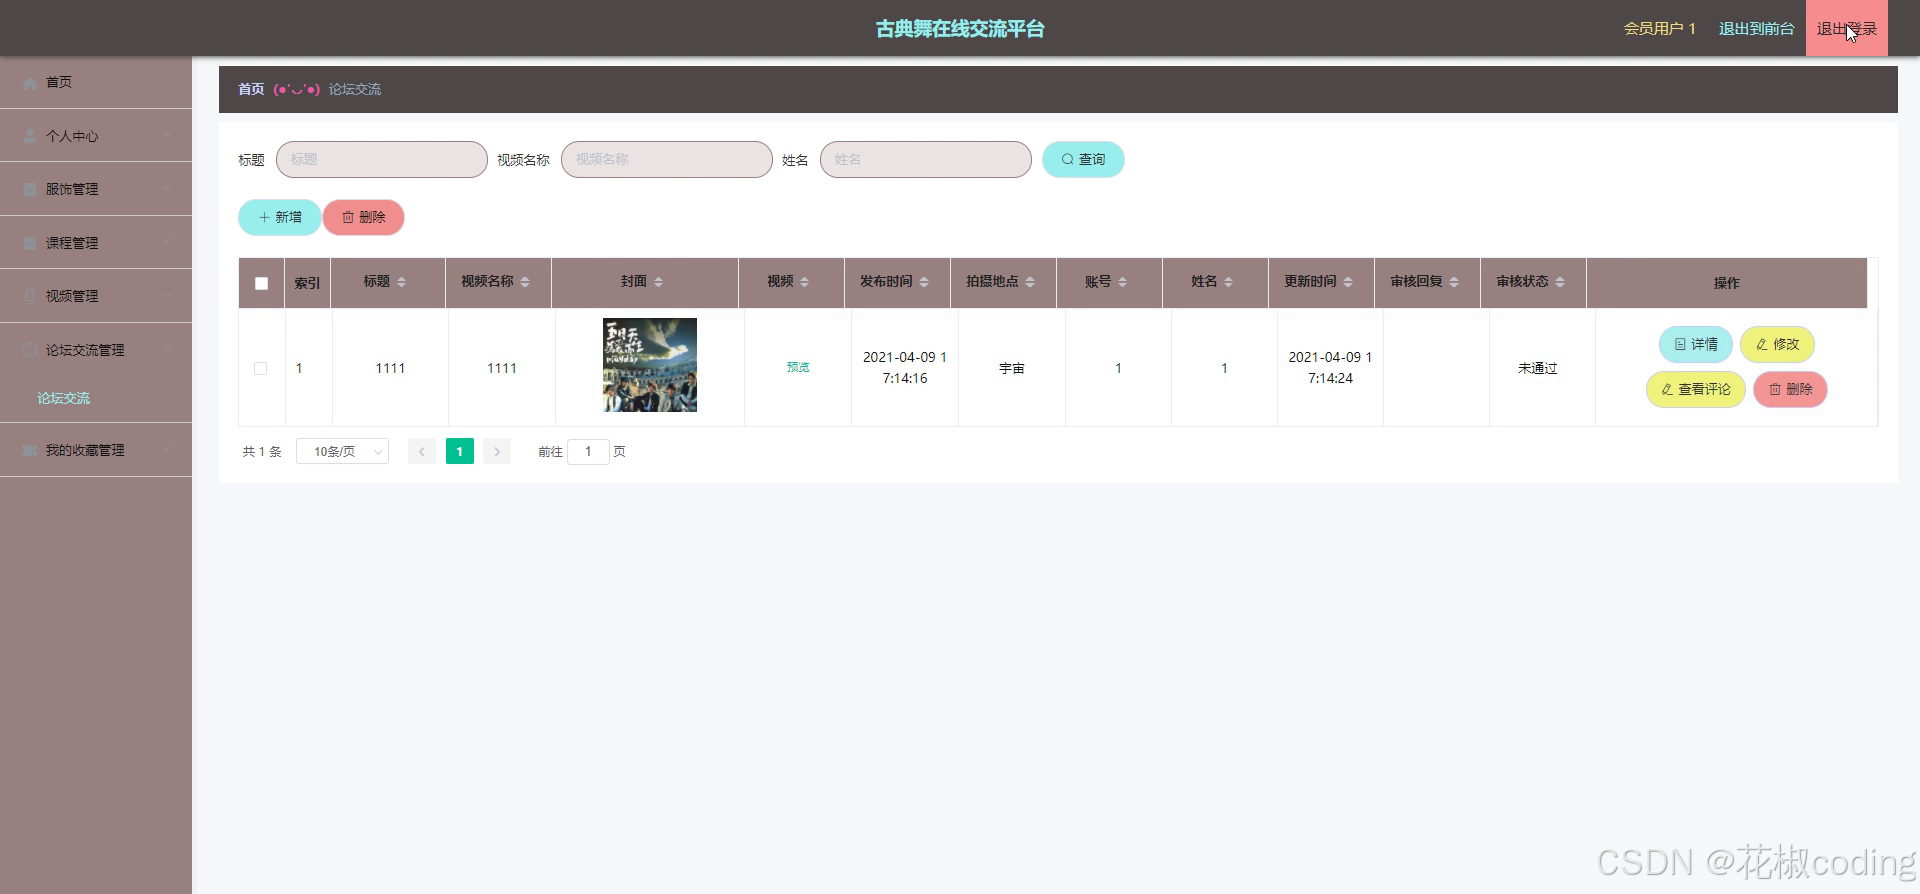Expand the 个人中心 sidebar menu
The image size is (1920, 894).
click(96, 136)
